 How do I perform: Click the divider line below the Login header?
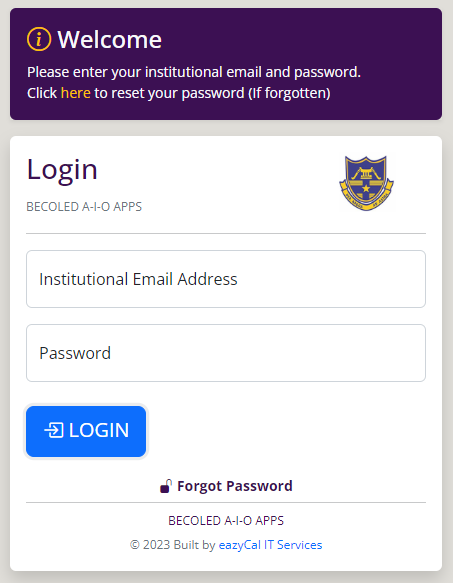[x=226, y=233]
